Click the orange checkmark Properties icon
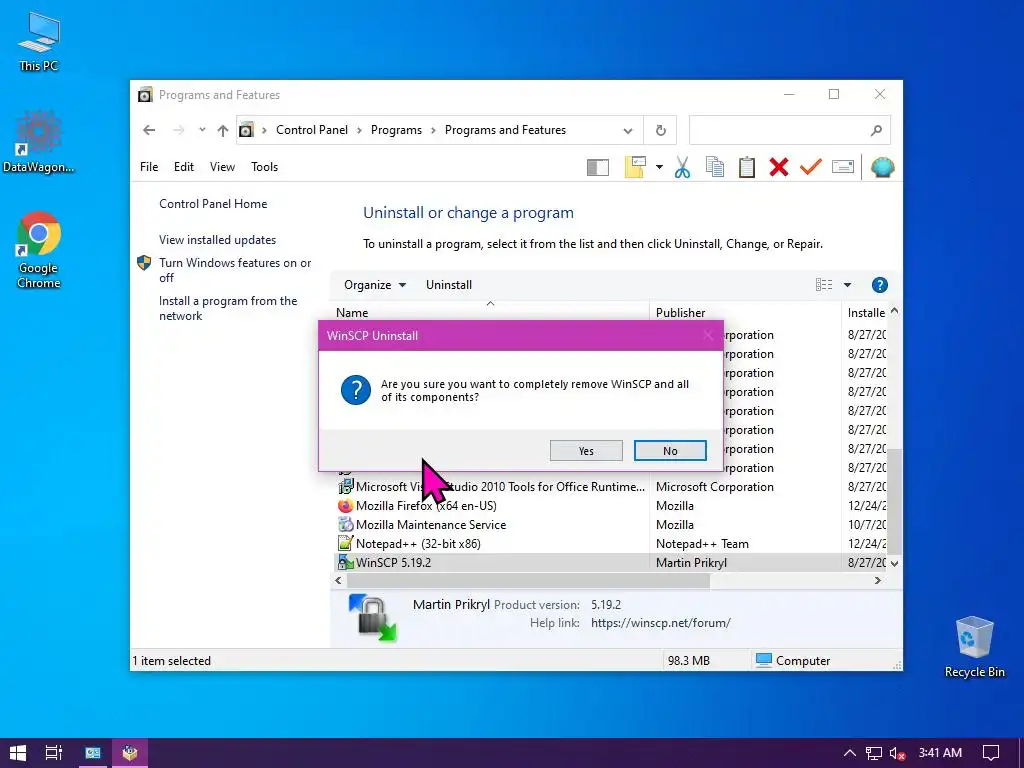Screen dimensions: 1024x768 pos(810,167)
